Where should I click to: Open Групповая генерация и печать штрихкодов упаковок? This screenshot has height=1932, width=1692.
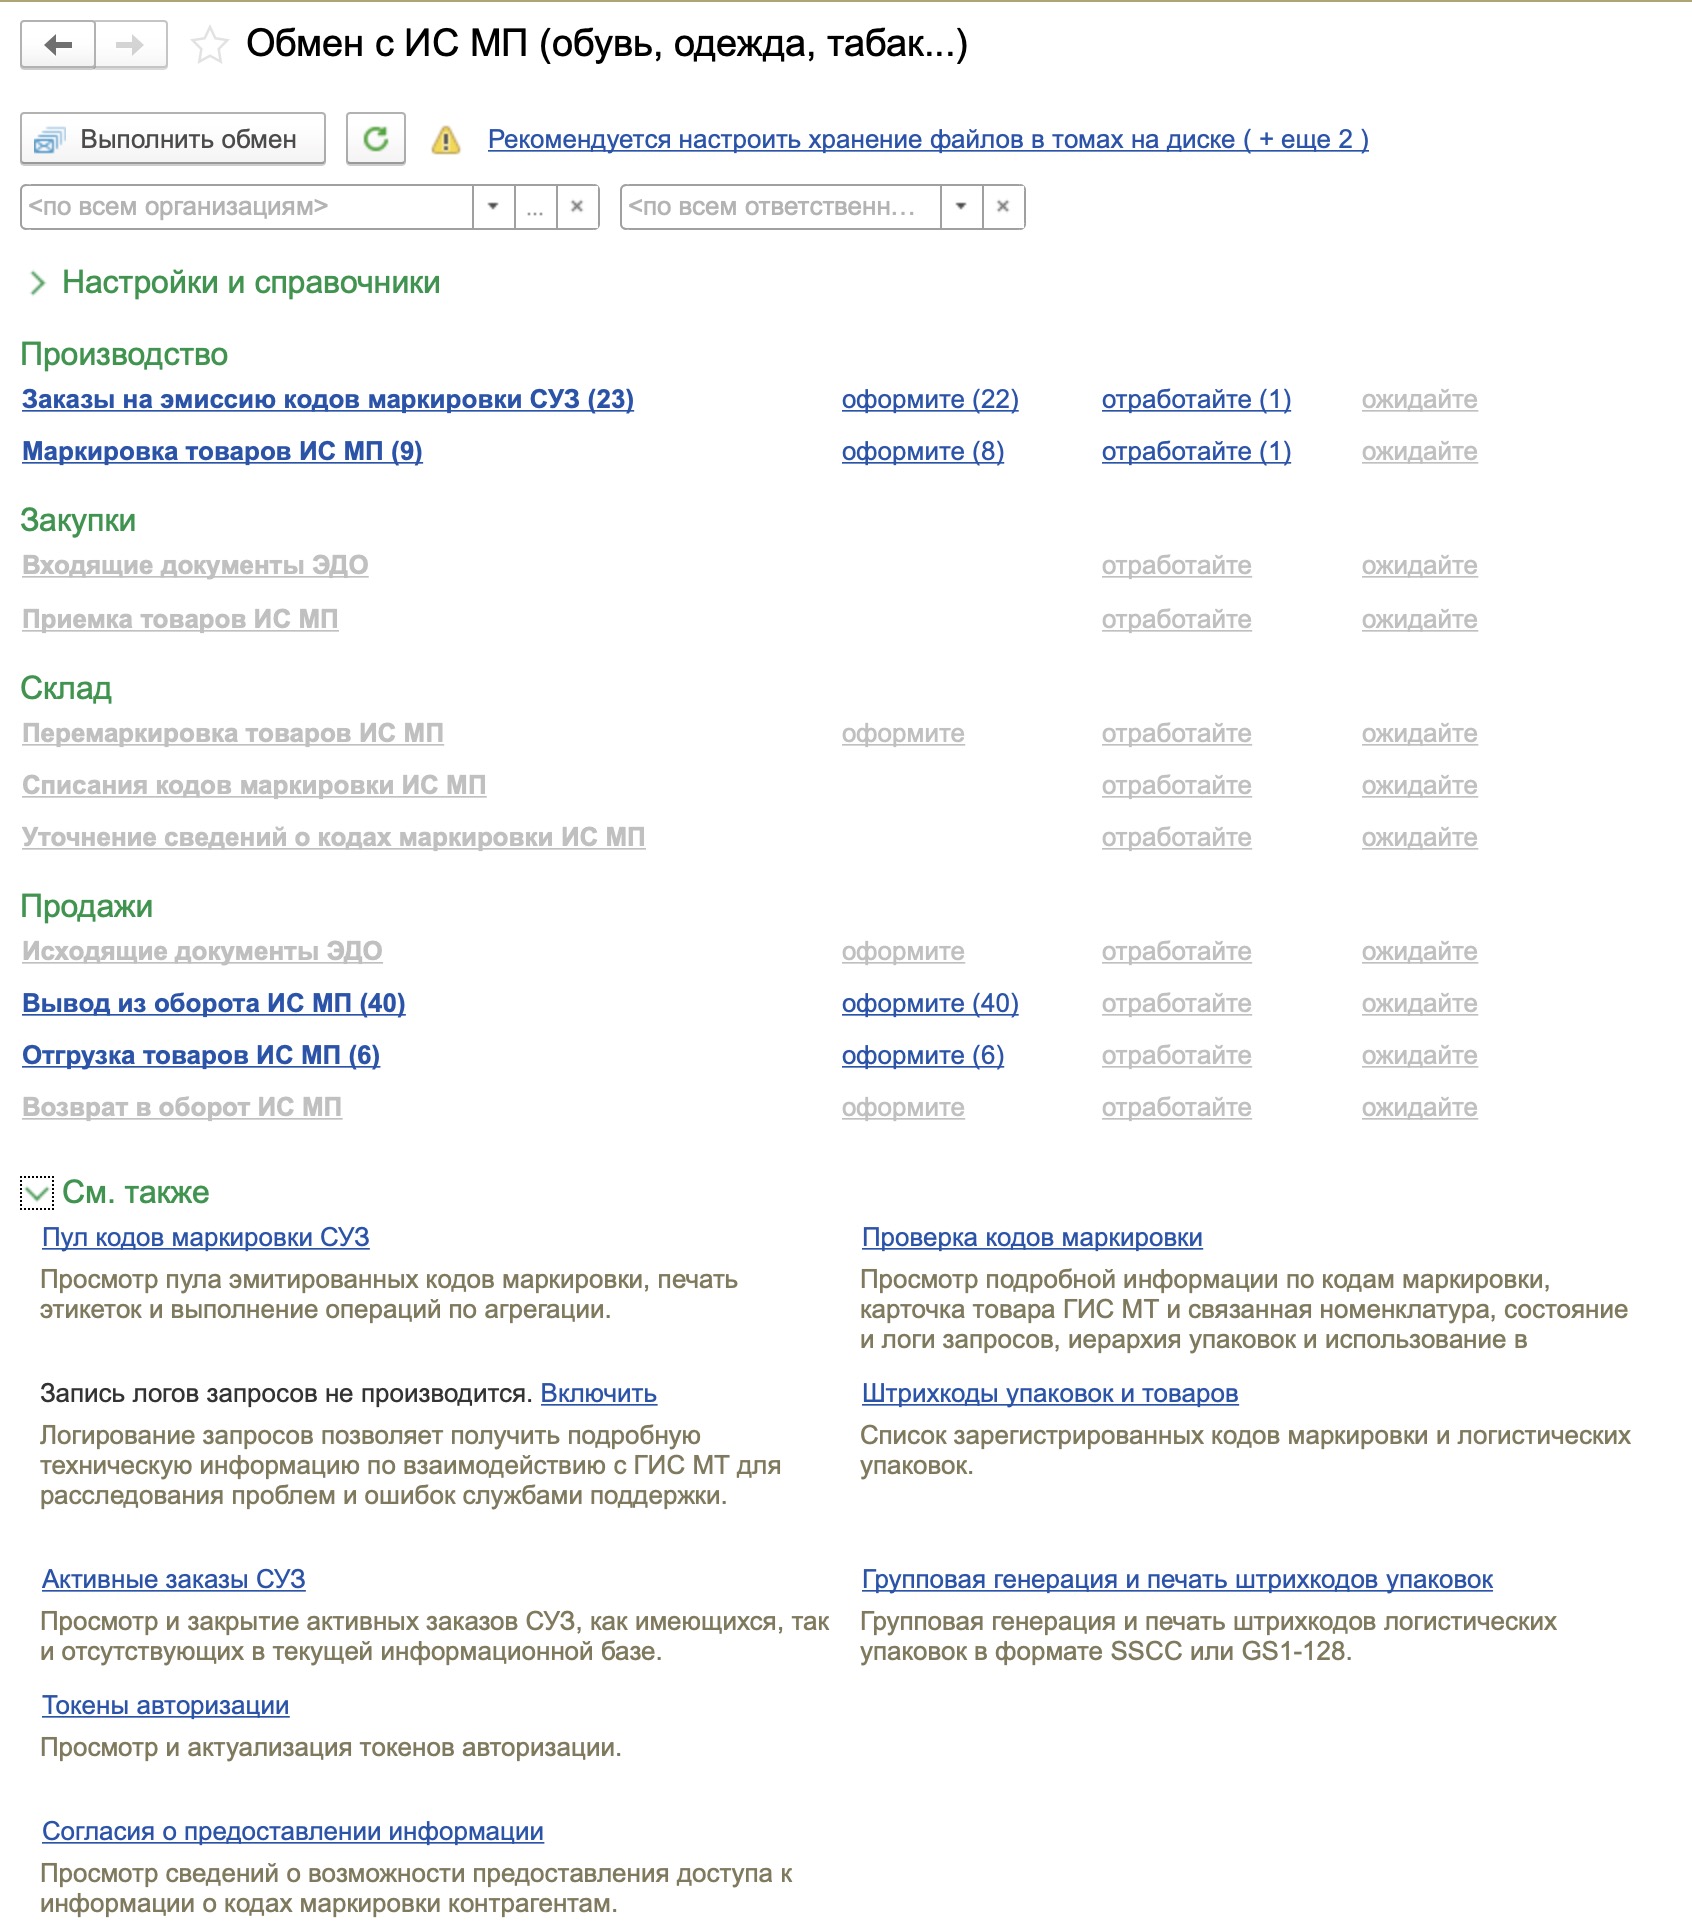(1177, 1580)
